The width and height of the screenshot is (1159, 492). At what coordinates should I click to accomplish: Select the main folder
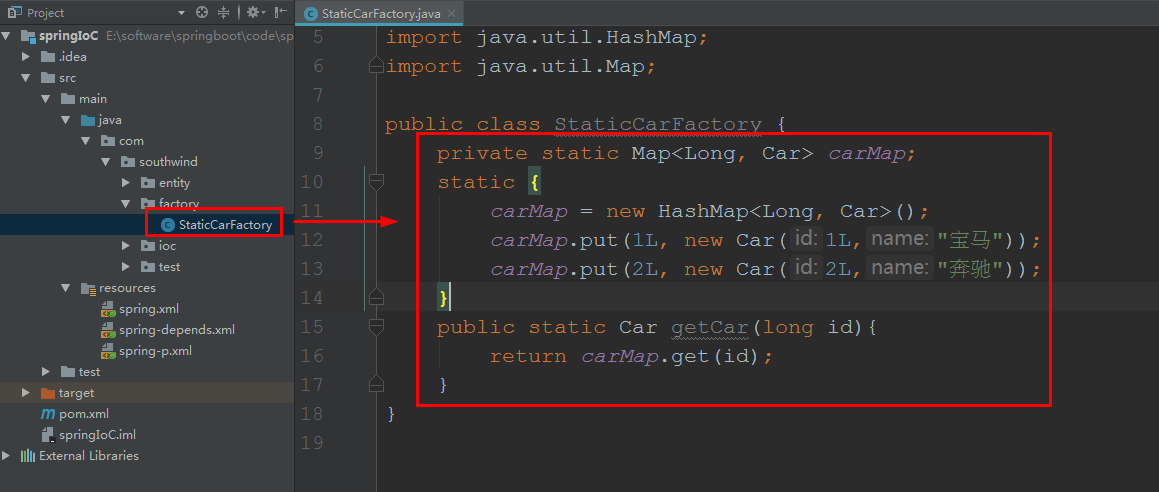[93, 98]
